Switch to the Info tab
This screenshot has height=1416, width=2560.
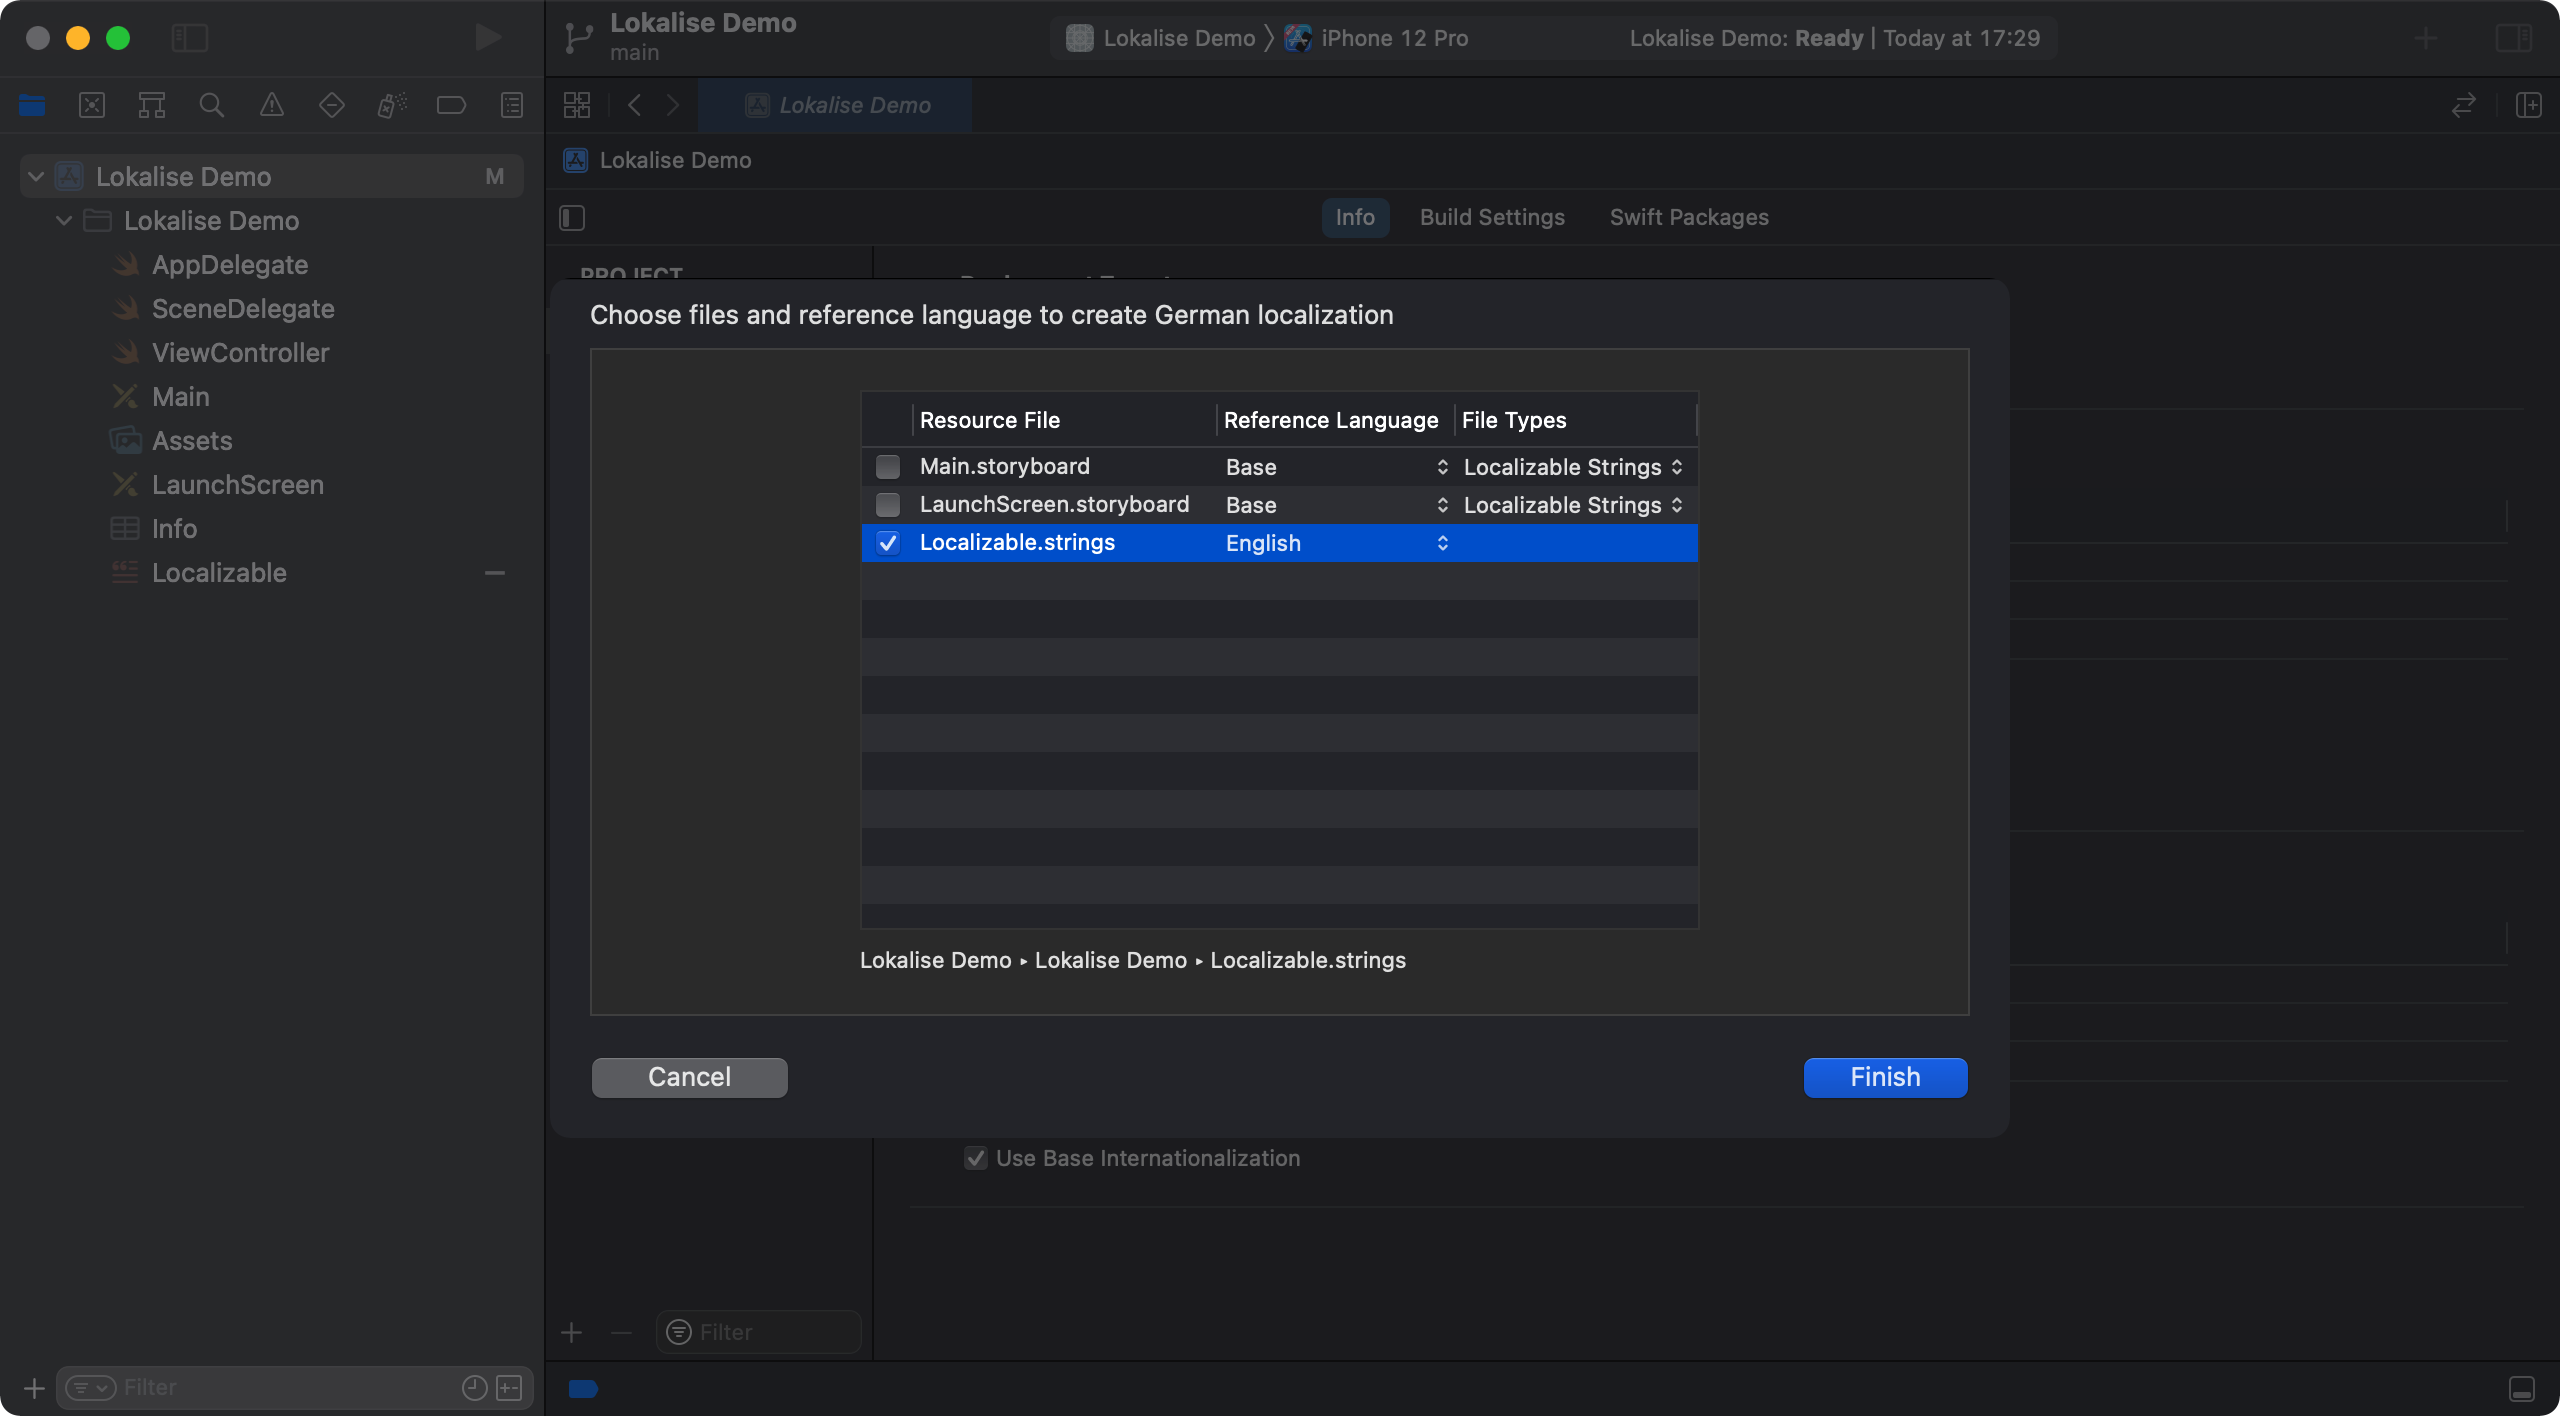(x=1355, y=218)
